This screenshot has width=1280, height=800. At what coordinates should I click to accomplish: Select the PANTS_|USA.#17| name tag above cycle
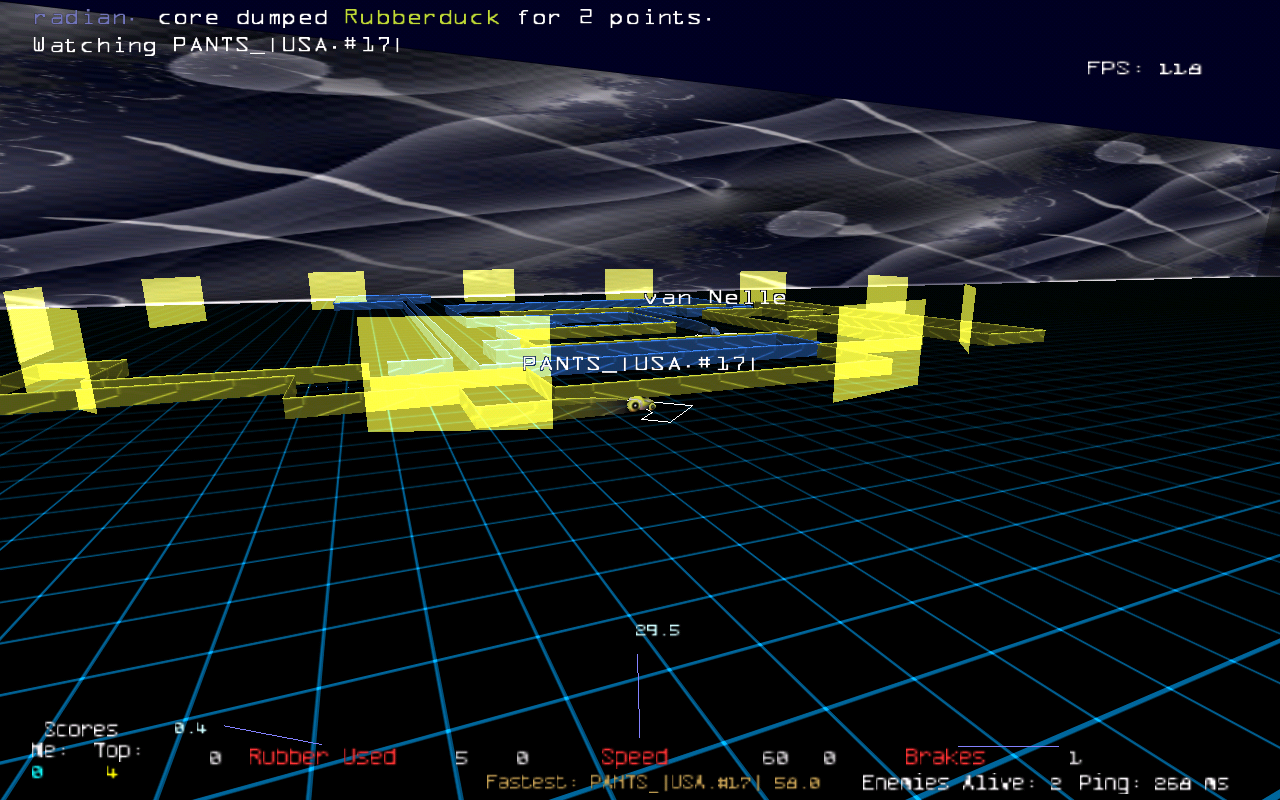pos(638,364)
